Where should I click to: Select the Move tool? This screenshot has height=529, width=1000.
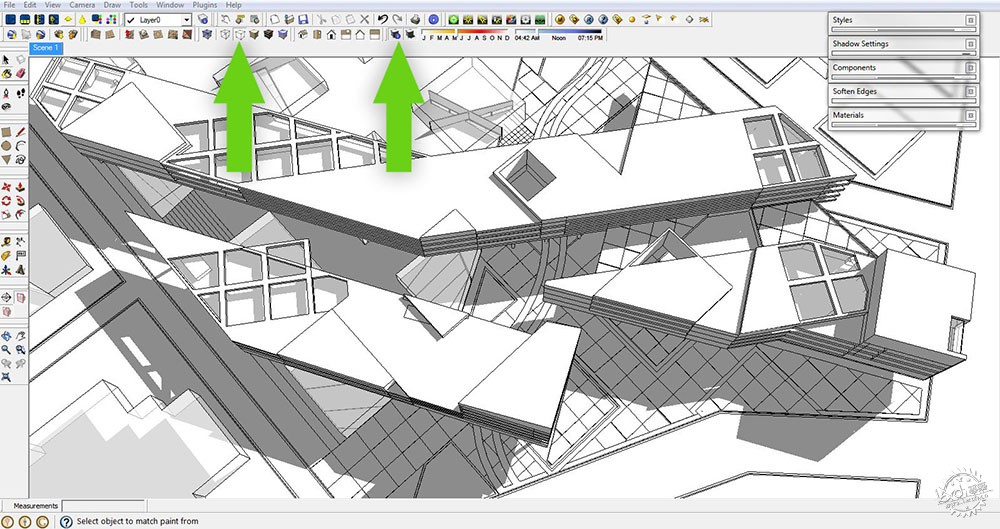(x=6, y=187)
